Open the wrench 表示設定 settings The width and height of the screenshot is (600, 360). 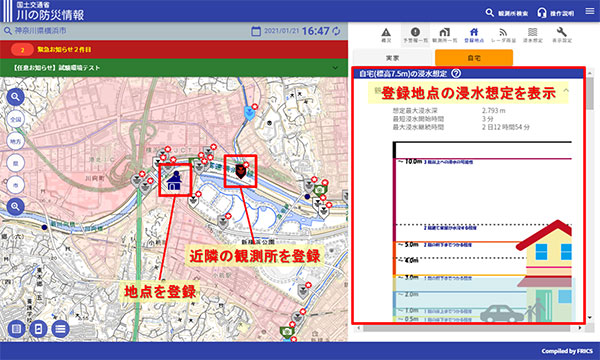pyautogui.click(x=562, y=35)
